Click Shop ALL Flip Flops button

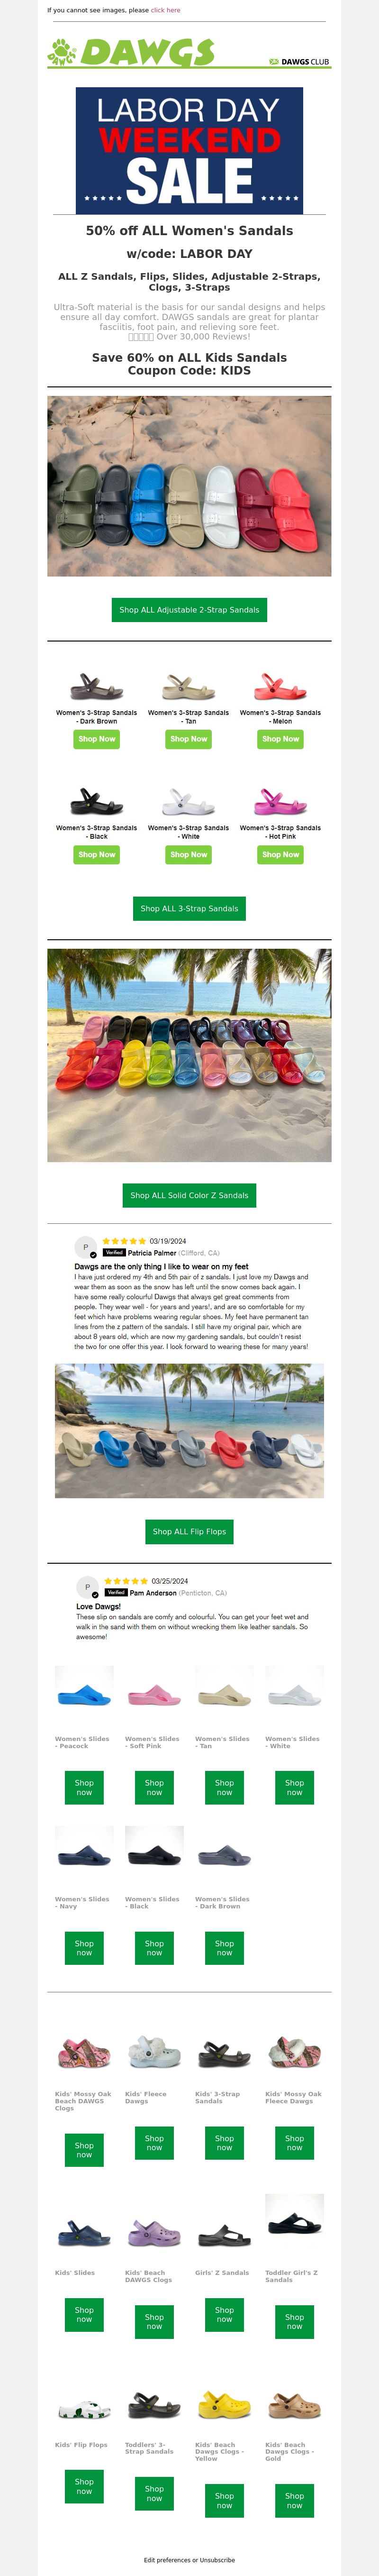[189, 1532]
